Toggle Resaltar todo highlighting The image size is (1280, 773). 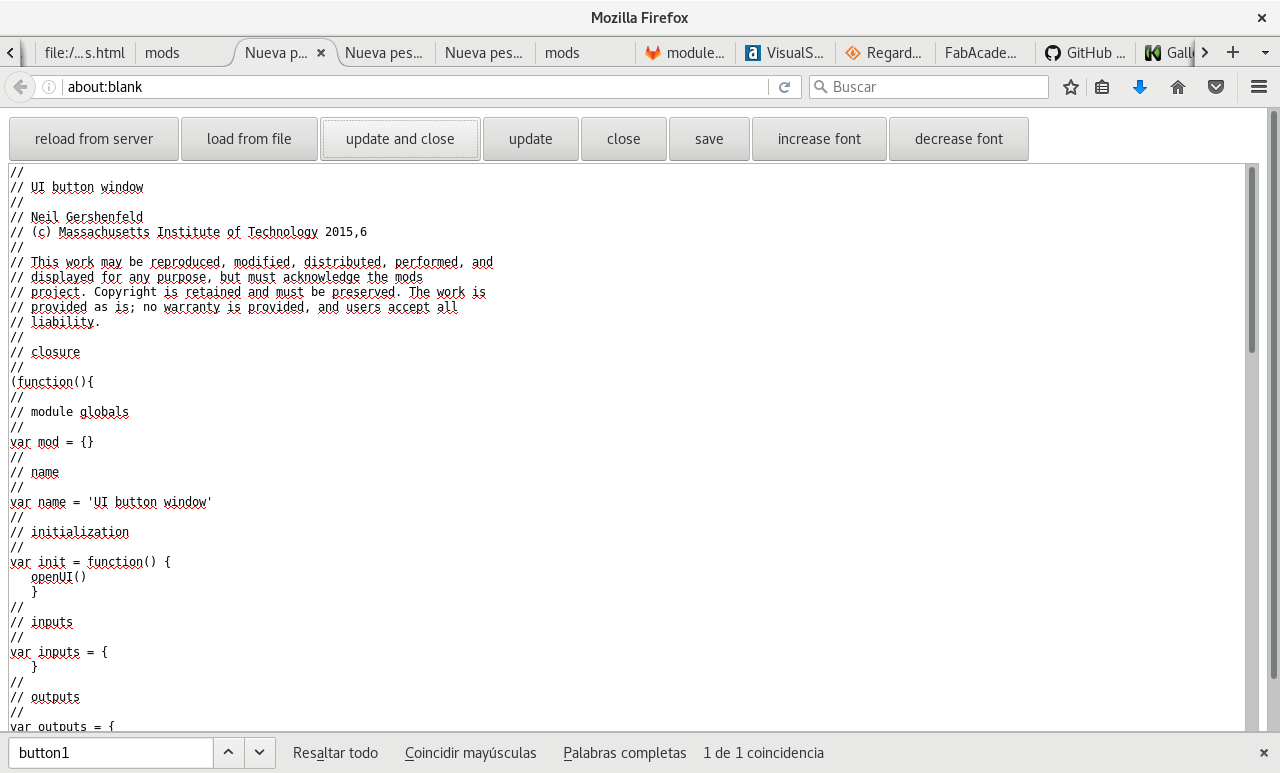pyautogui.click(x=335, y=753)
